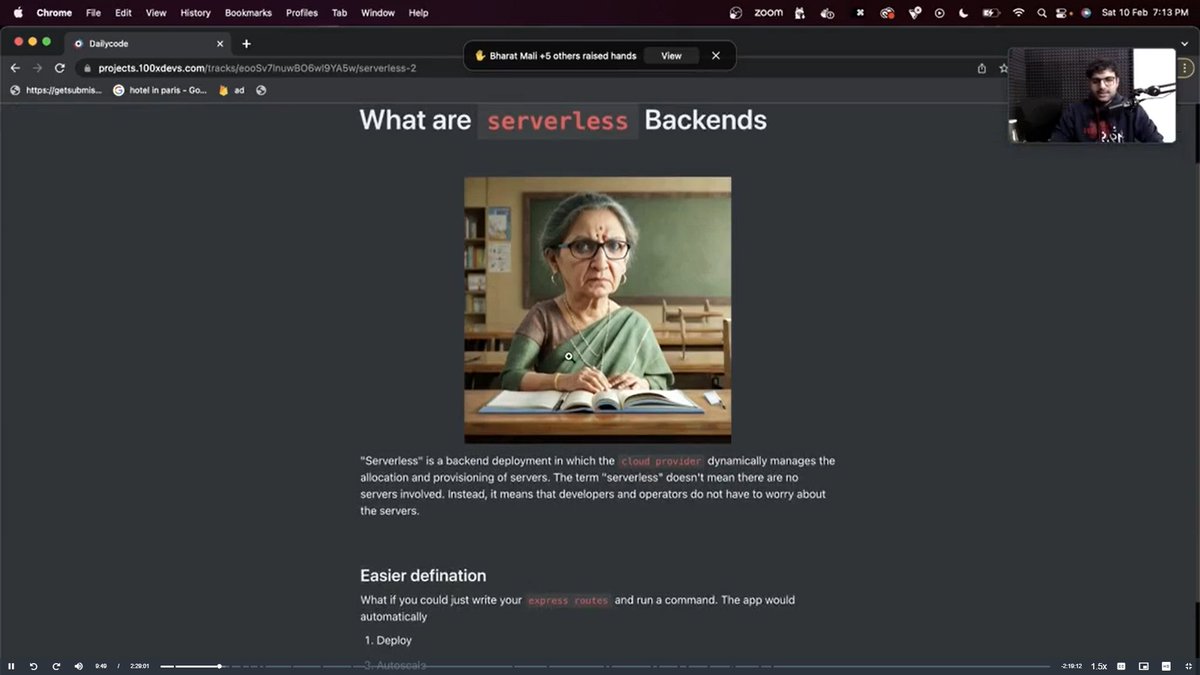The width and height of the screenshot is (1200, 675).
Task: Bookmark this page with the star icon
Action: pyautogui.click(x=1003, y=68)
